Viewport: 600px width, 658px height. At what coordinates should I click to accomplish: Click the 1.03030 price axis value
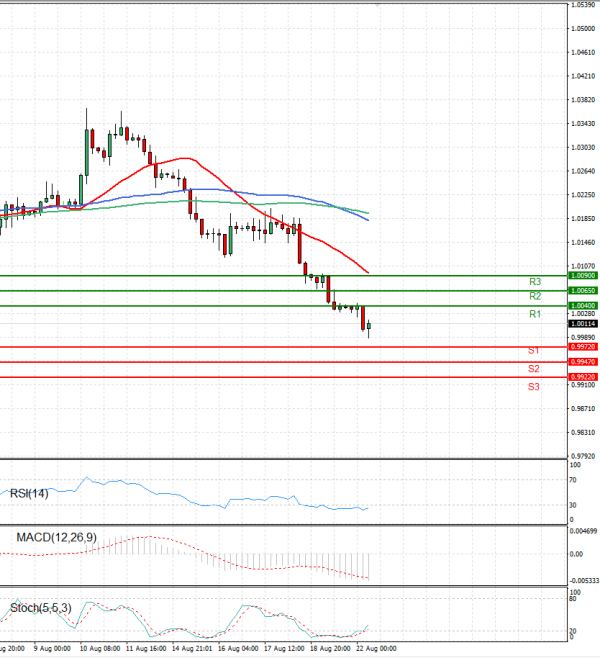tap(583, 147)
